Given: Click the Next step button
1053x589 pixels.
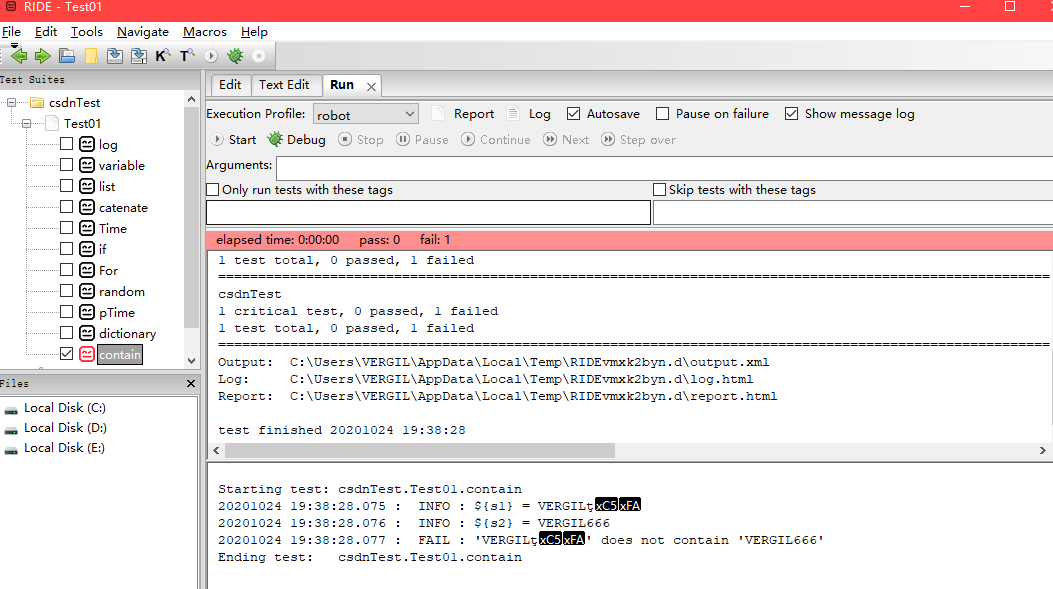Looking at the screenshot, I should click(566, 140).
